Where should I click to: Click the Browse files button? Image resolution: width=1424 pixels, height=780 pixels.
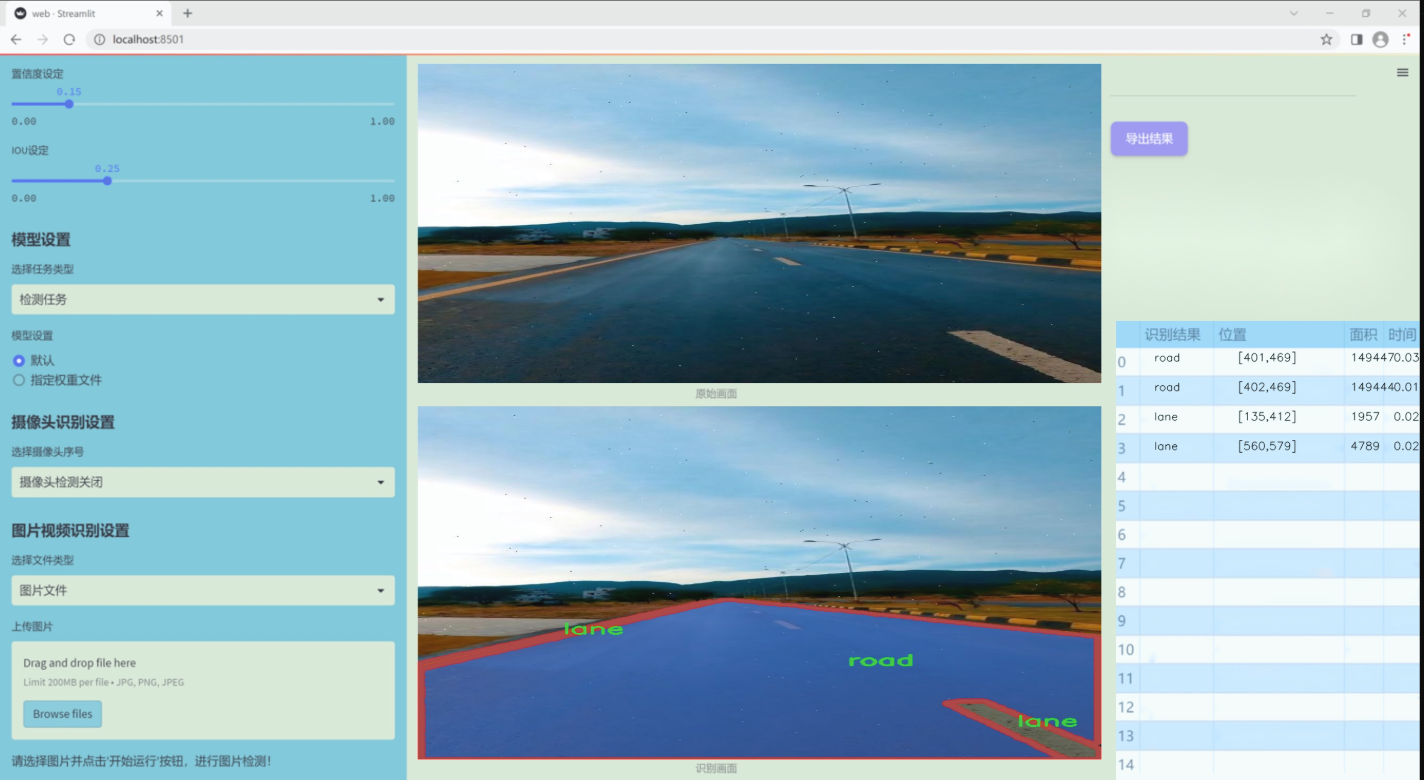pos(63,714)
